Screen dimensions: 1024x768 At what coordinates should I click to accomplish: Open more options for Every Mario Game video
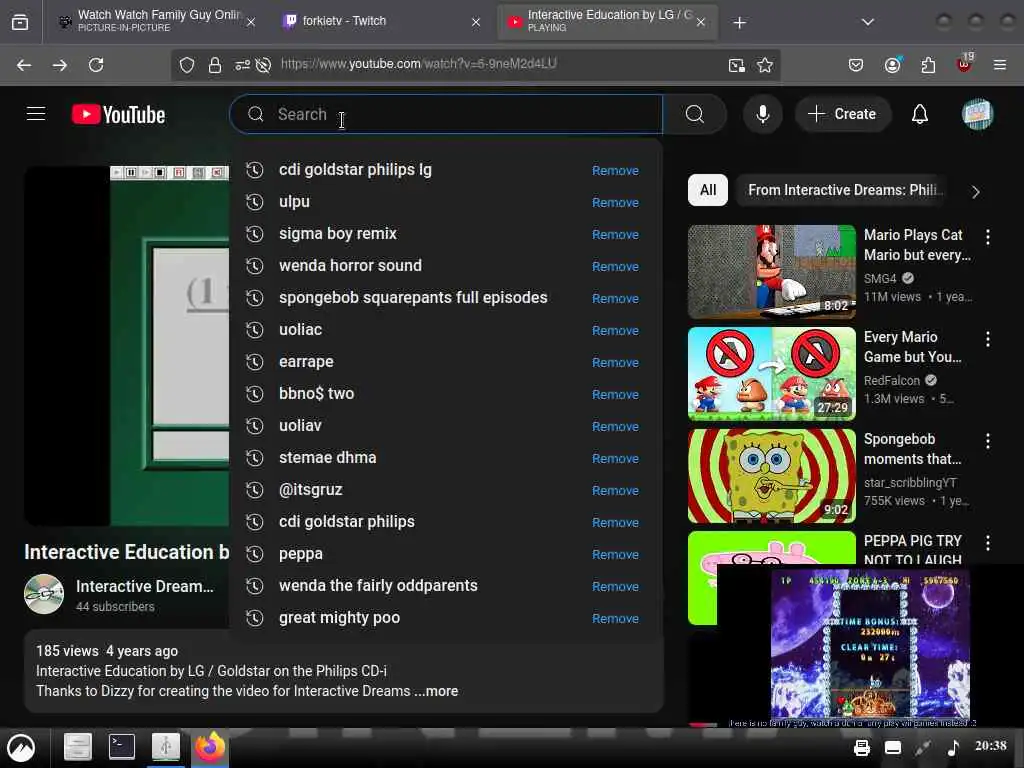click(x=987, y=339)
